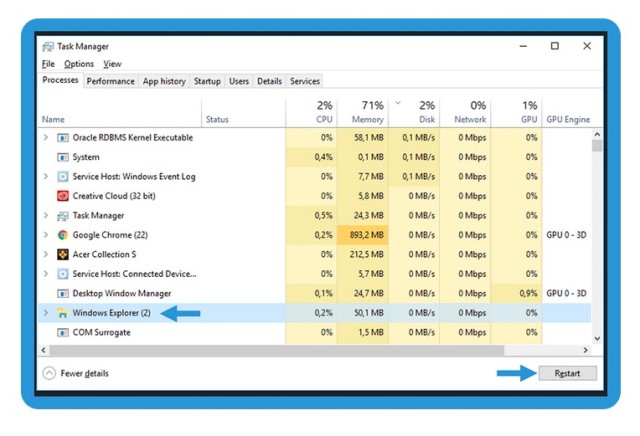Click the Task Manager title bar icon
The height and width of the screenshot is (436, 640).
click(x=48, y=47)
